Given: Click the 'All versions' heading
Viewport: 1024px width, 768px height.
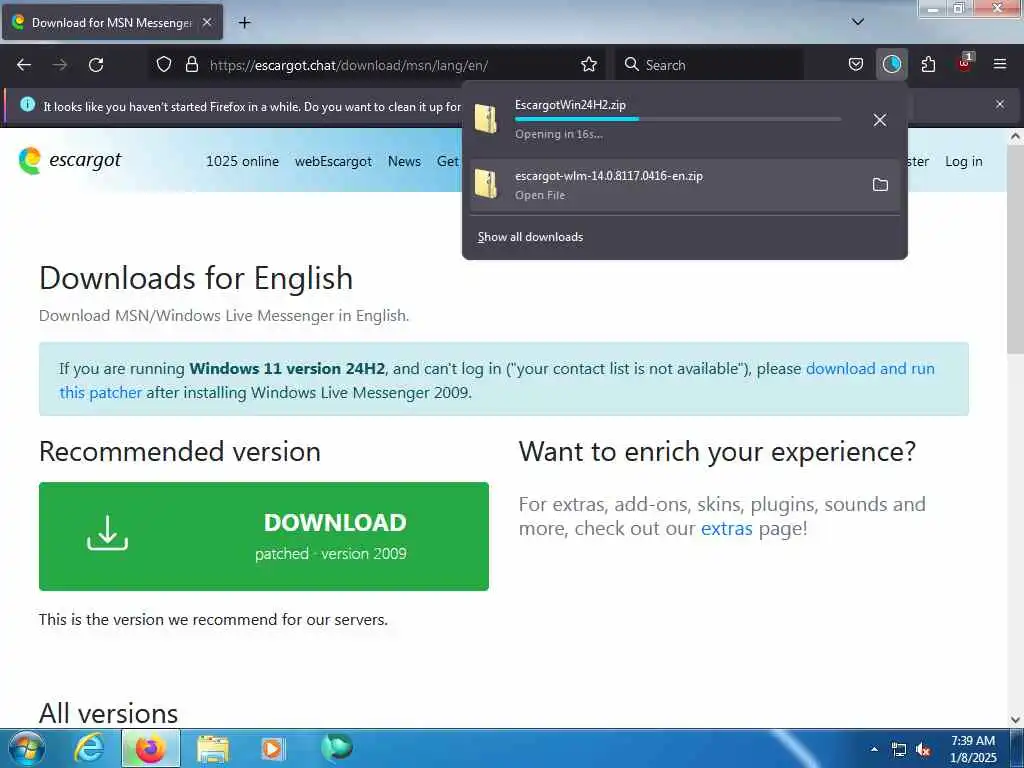Looking at the screenshot, I should [x=108, y=713].
